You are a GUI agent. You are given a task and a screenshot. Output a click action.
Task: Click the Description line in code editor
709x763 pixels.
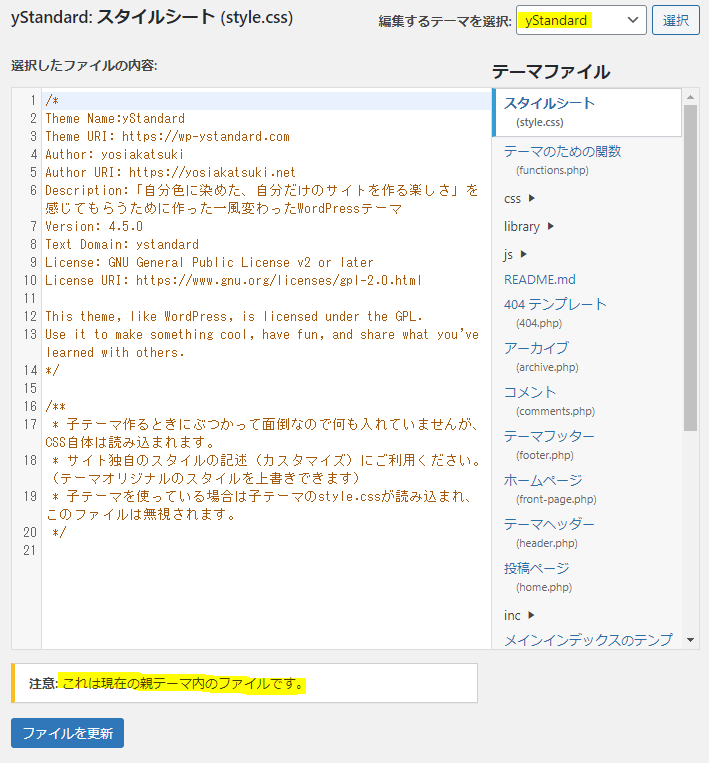tap(262, 199)
